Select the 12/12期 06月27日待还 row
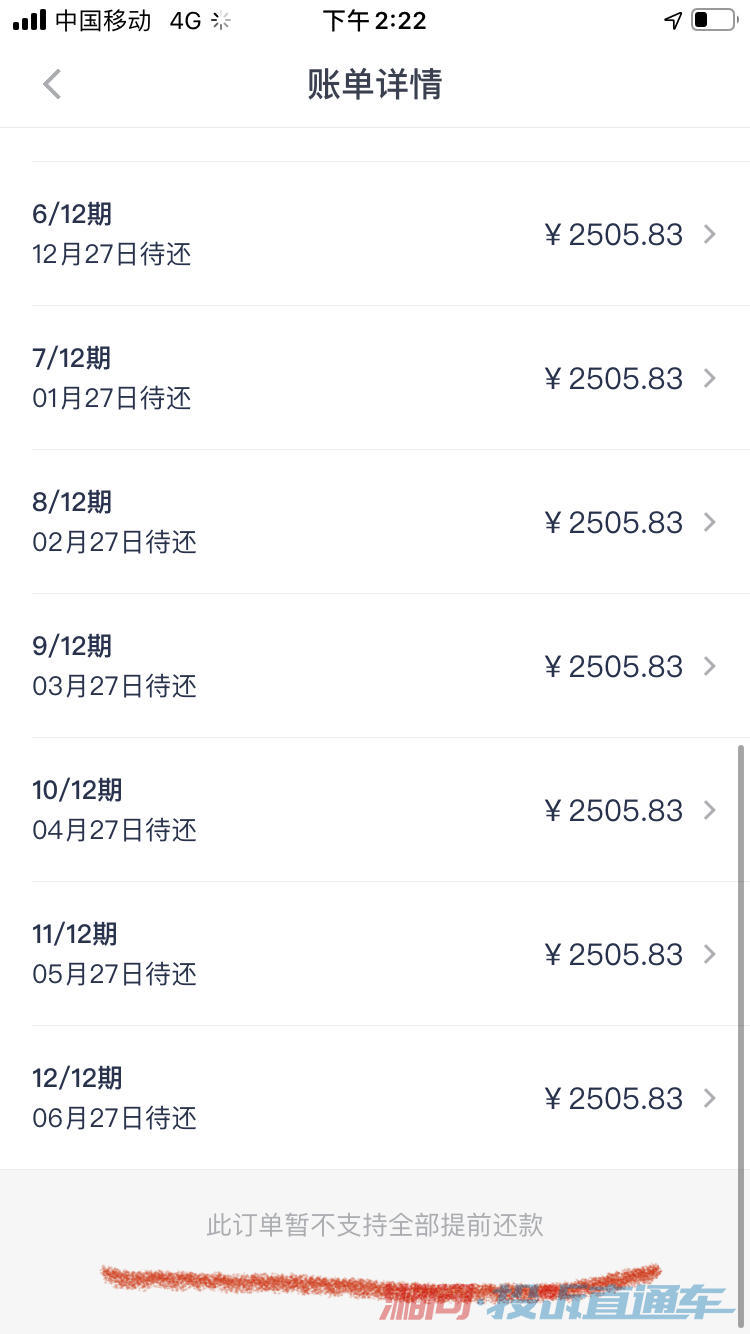750x1334 pixels. pos(375,1098)
